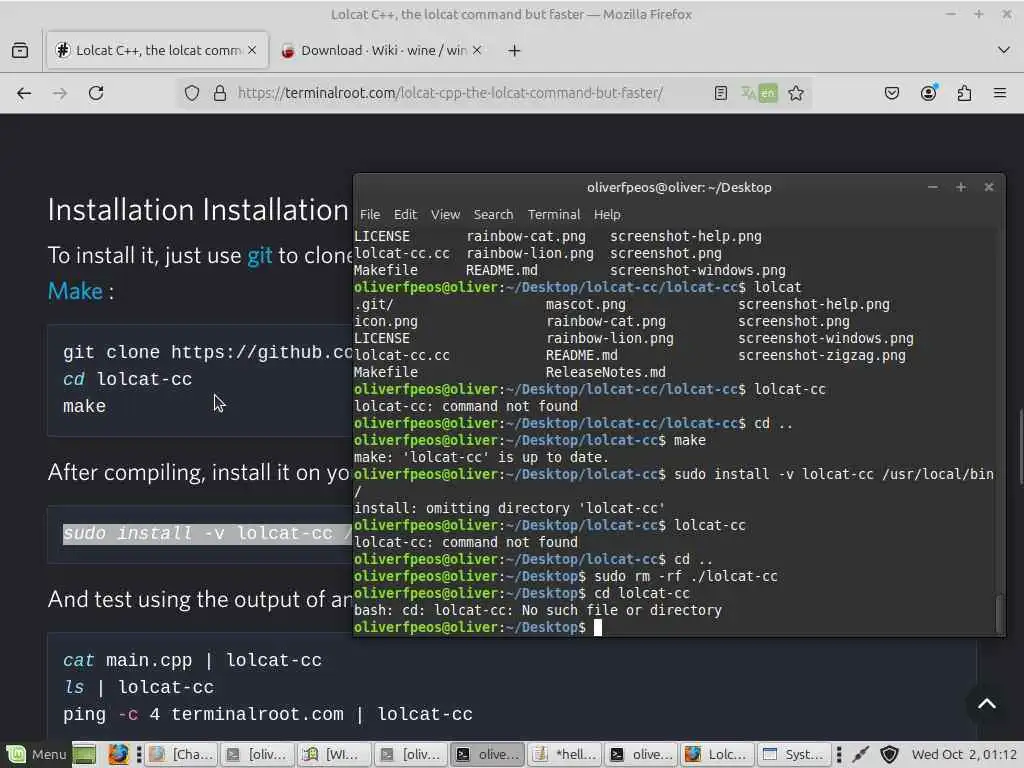
Task: Click 'ping -c 4 terminalroot.com' code line
Action: pyautogui.click(x=268, y=714)
